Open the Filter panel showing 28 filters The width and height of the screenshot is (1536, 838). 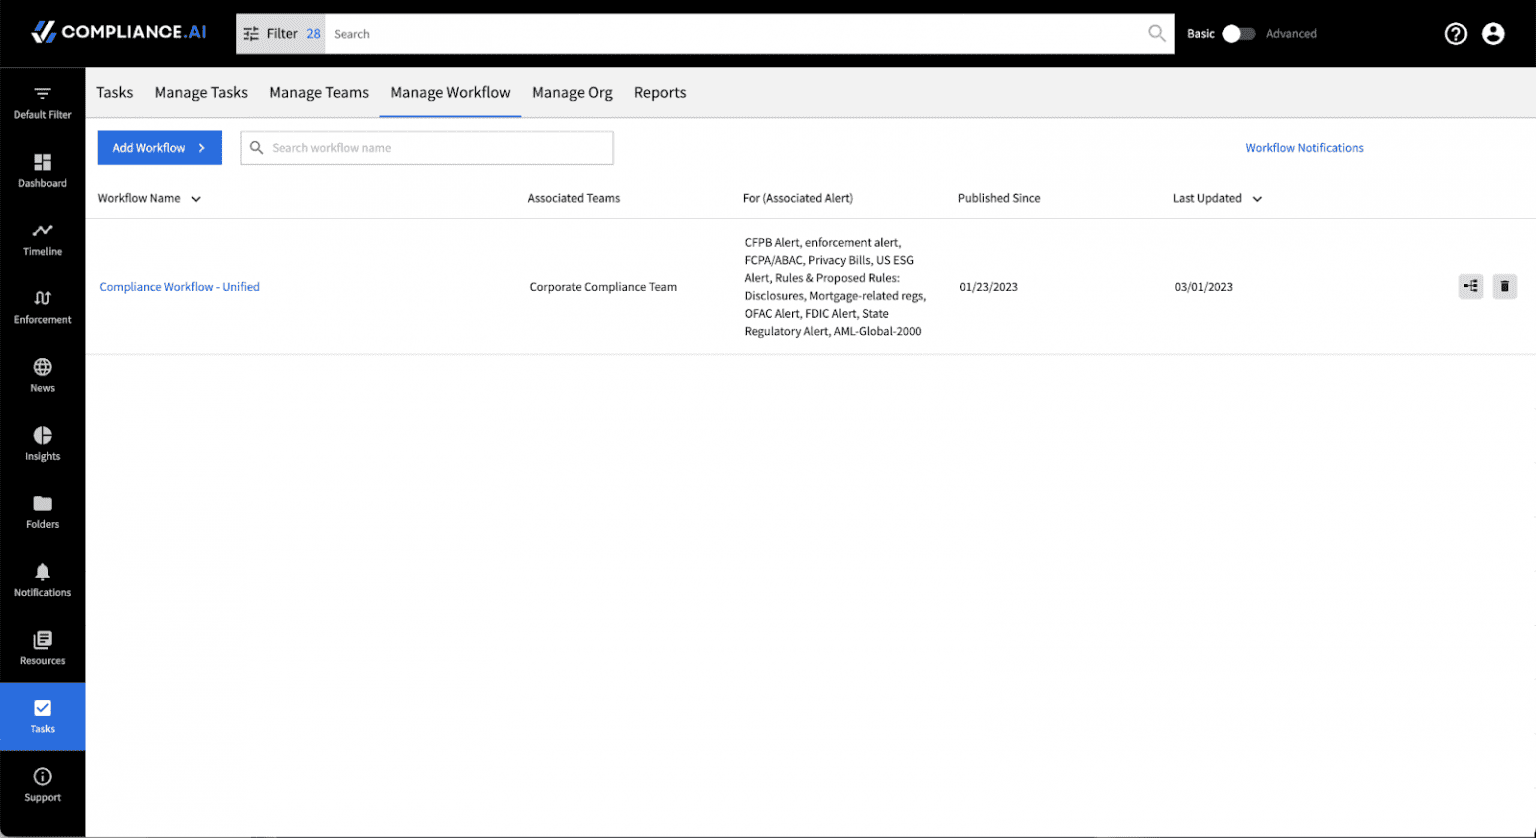[x=281, y=33]
